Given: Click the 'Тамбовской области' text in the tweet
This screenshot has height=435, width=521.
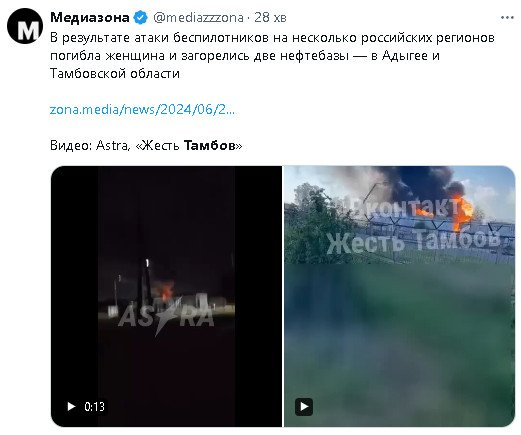Looking at the screenshot, I should 115,73.
